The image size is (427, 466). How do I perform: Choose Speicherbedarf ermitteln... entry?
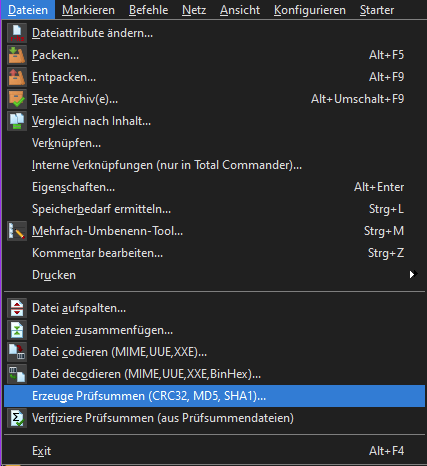[x=214, y=209]
